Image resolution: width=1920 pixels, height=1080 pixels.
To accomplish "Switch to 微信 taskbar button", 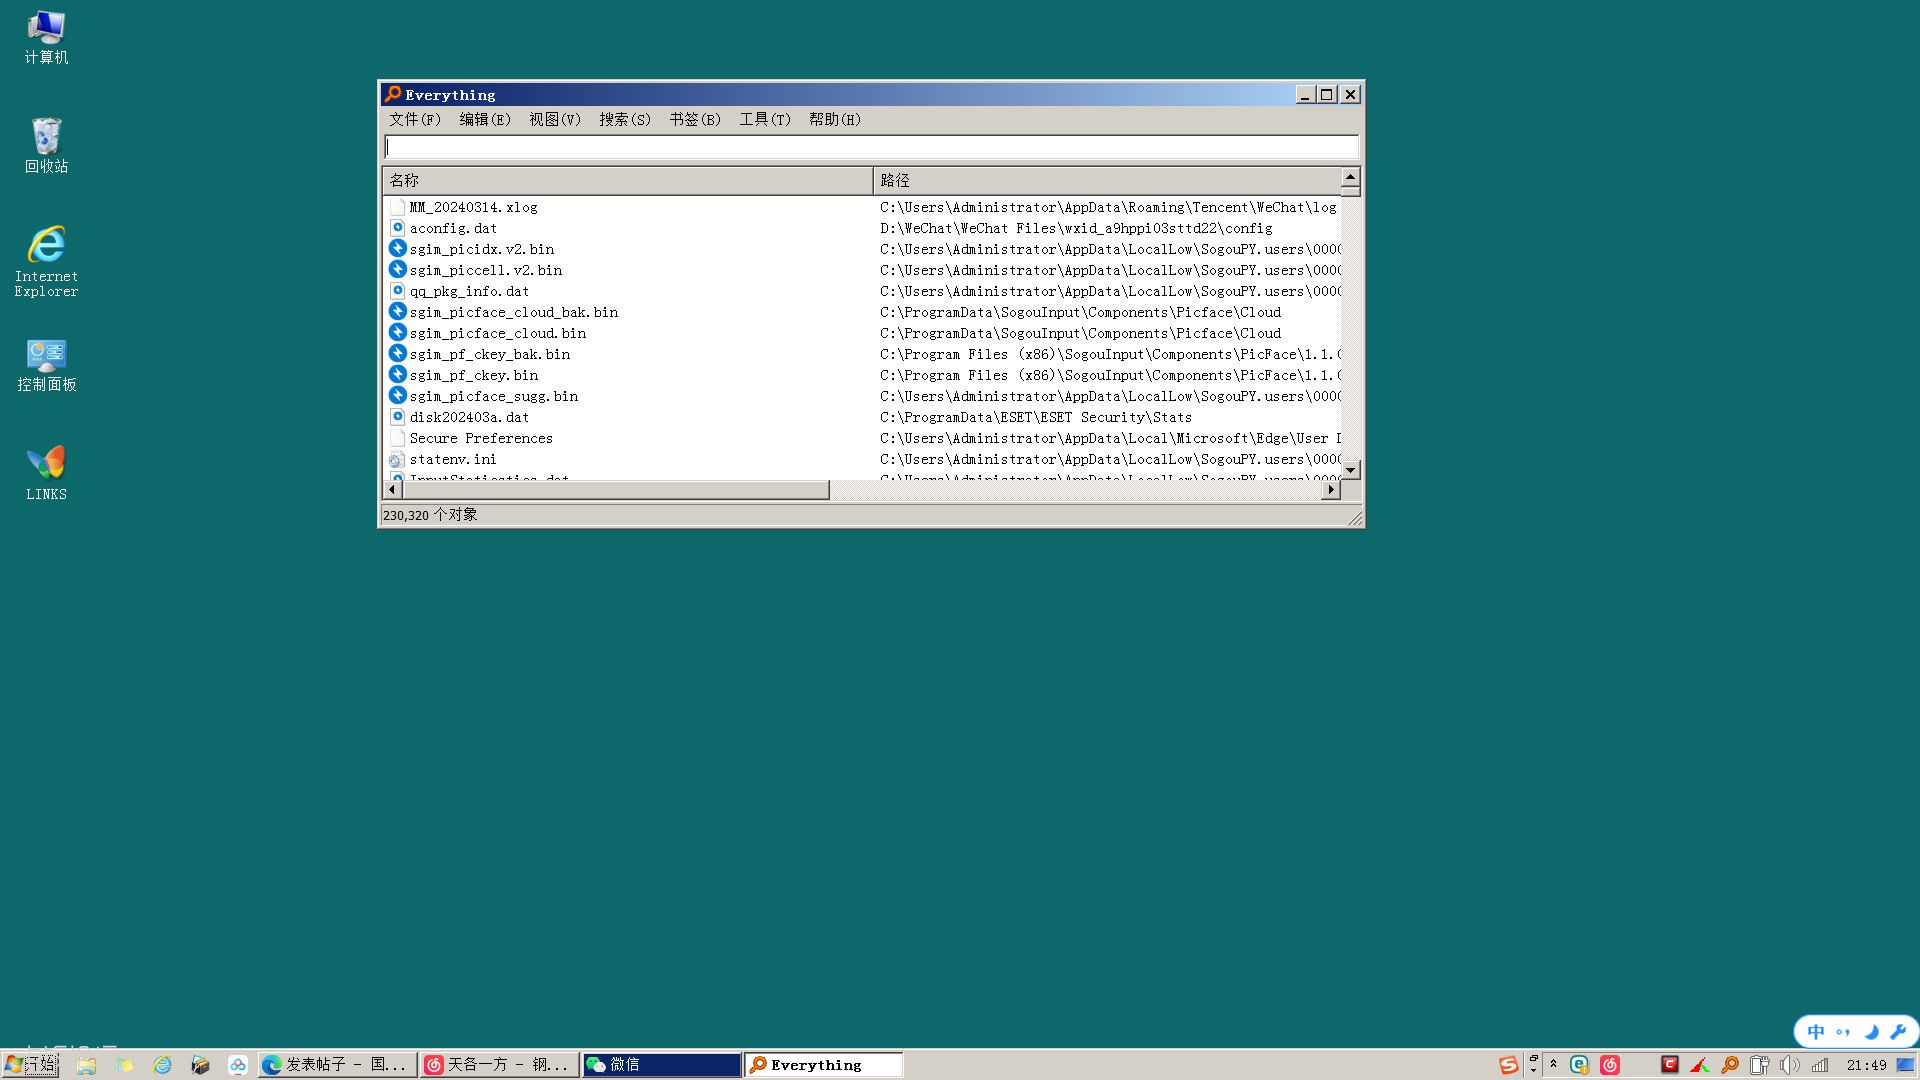I will point(661,1065).
